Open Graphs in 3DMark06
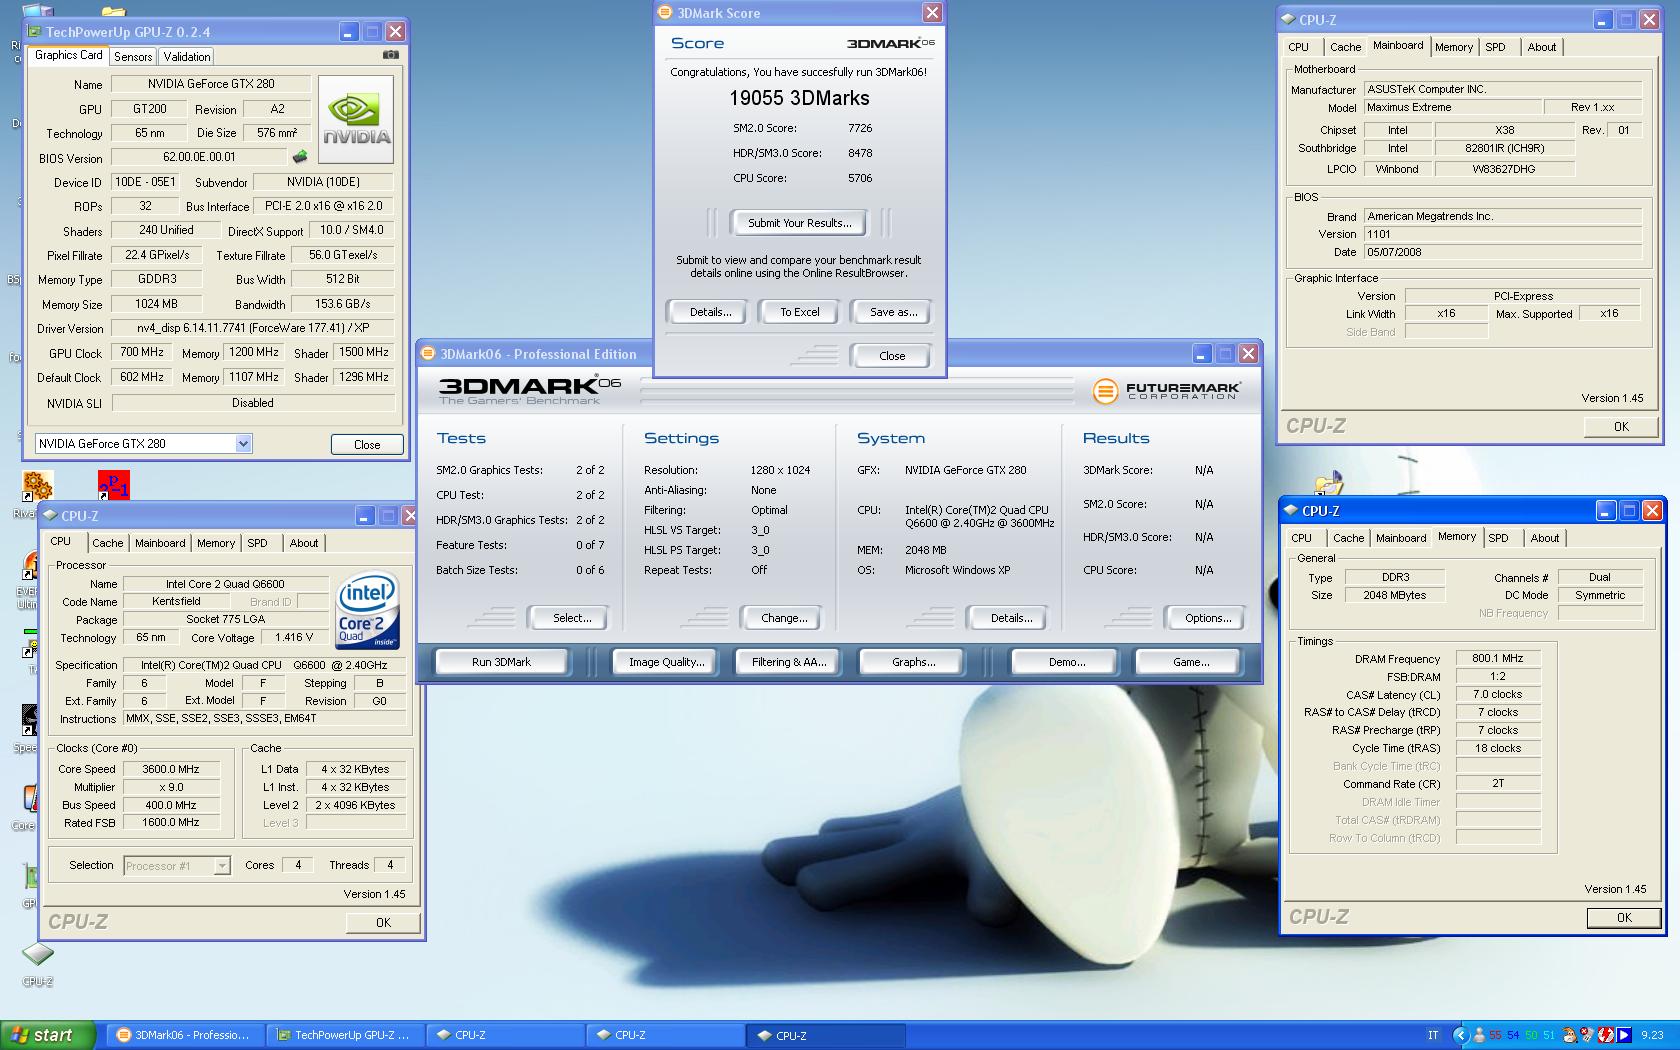Screen dimensions: 1680x1050 [x=913, y=662]
